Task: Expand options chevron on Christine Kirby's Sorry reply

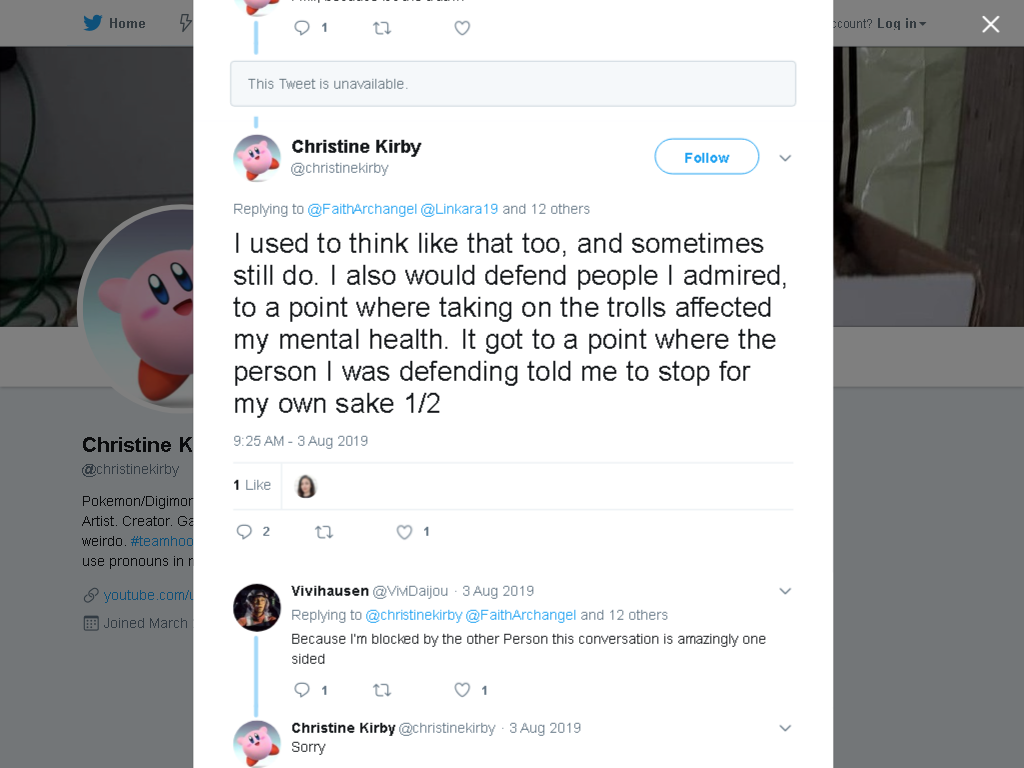Action: (785, 728)
